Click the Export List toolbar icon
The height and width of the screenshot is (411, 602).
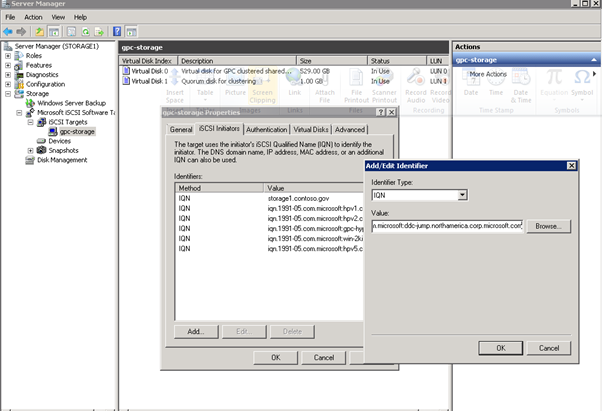click(x=99, y=31)
